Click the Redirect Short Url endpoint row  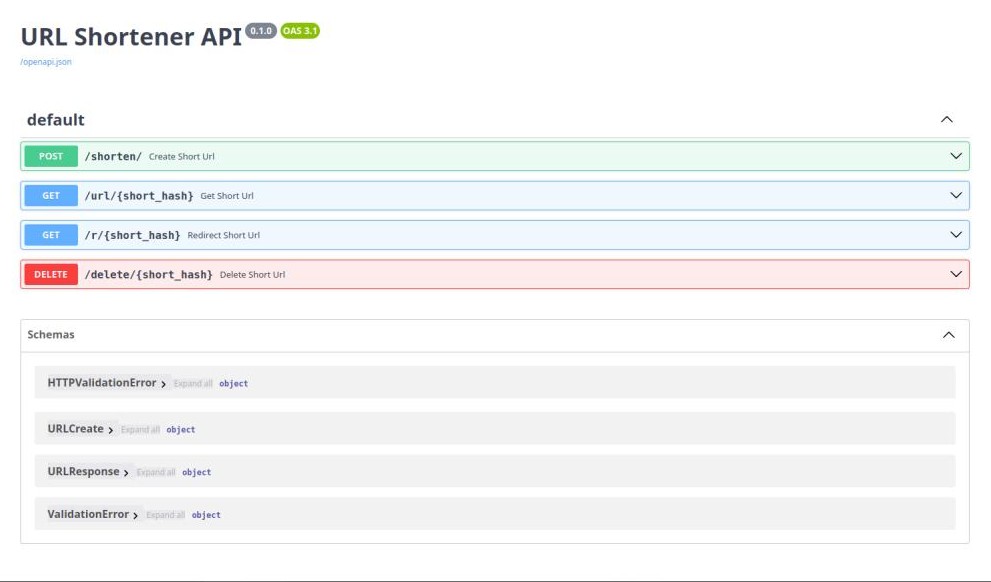(x=500, y=235)
